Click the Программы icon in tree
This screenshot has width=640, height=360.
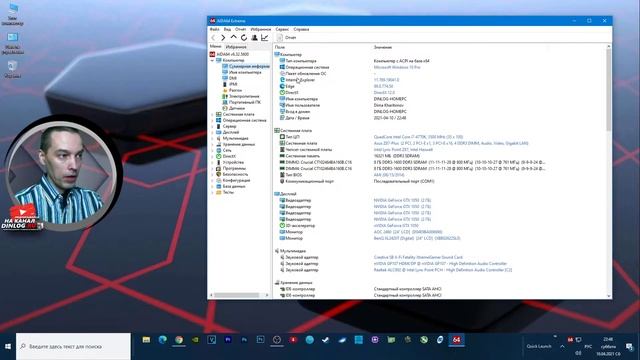click(x=219, y=168)
